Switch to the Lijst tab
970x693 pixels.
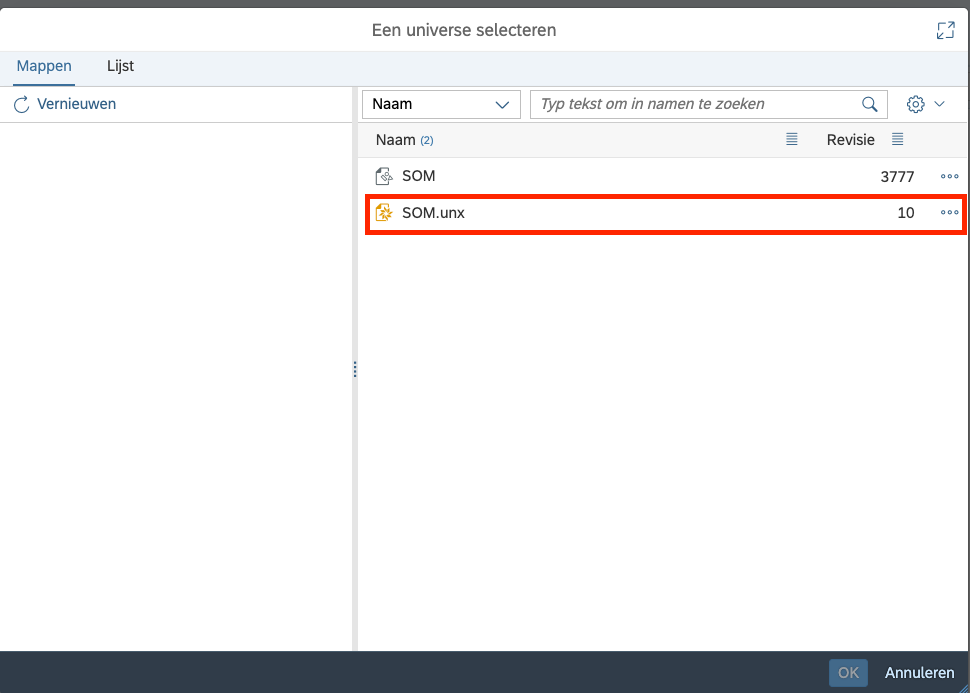tap(121, 66)
